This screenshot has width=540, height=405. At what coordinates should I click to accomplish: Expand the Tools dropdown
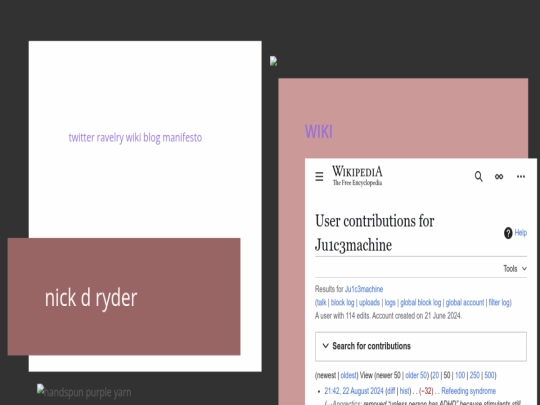point(515,269)
